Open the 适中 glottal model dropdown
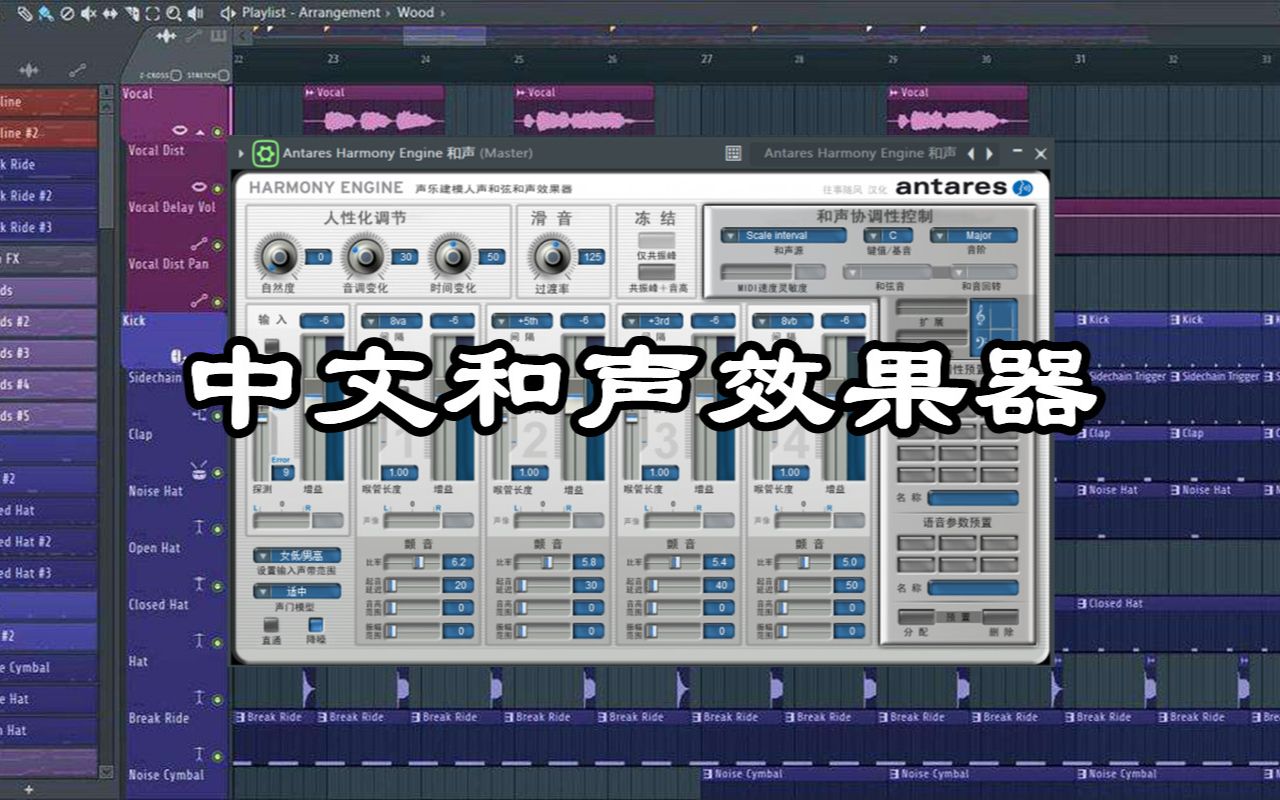 pyautogui.click(x=297, y=591)
